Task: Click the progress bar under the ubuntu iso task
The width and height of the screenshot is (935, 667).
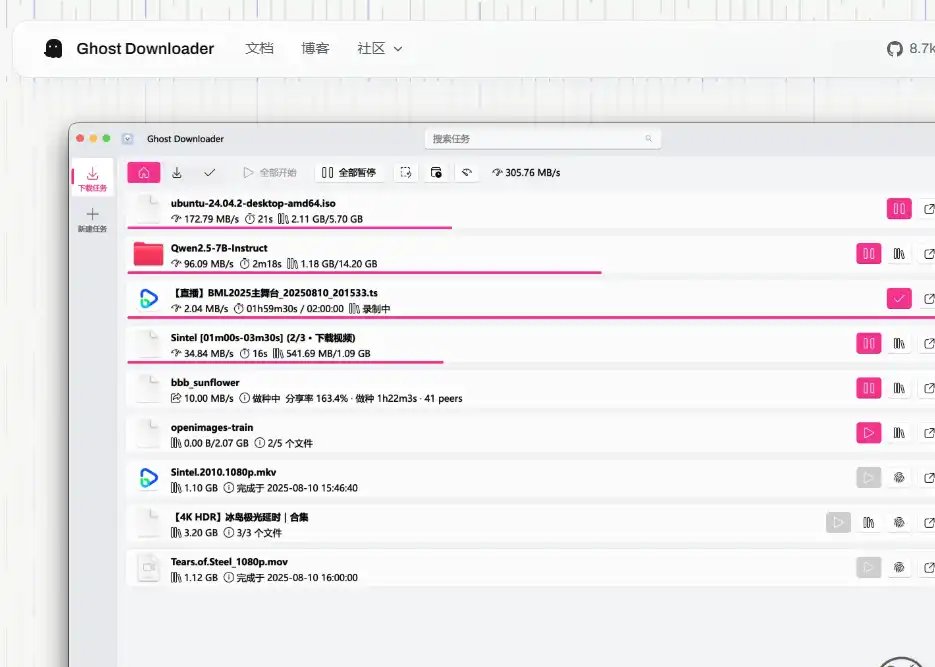Action: 290,227
